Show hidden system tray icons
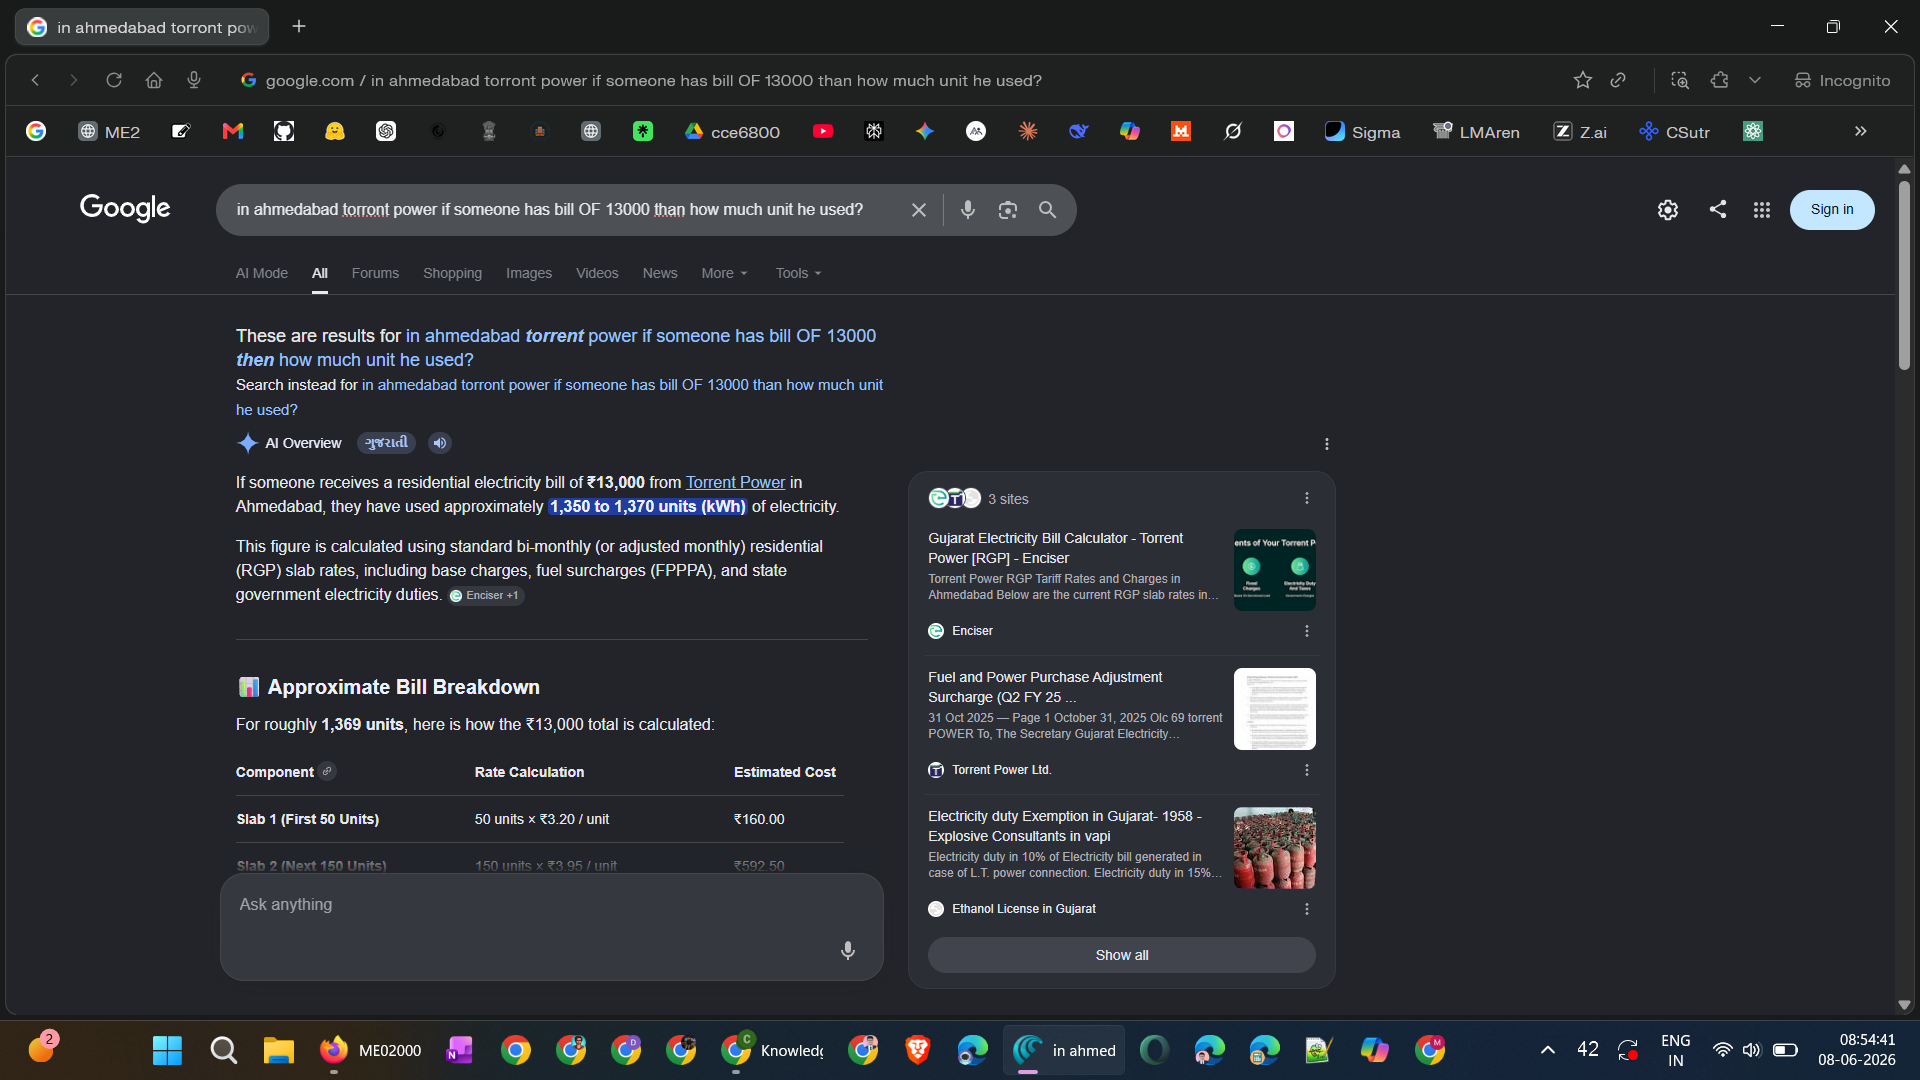The height and width of the screenshot is (1080, 1920). [1548, 1050]
